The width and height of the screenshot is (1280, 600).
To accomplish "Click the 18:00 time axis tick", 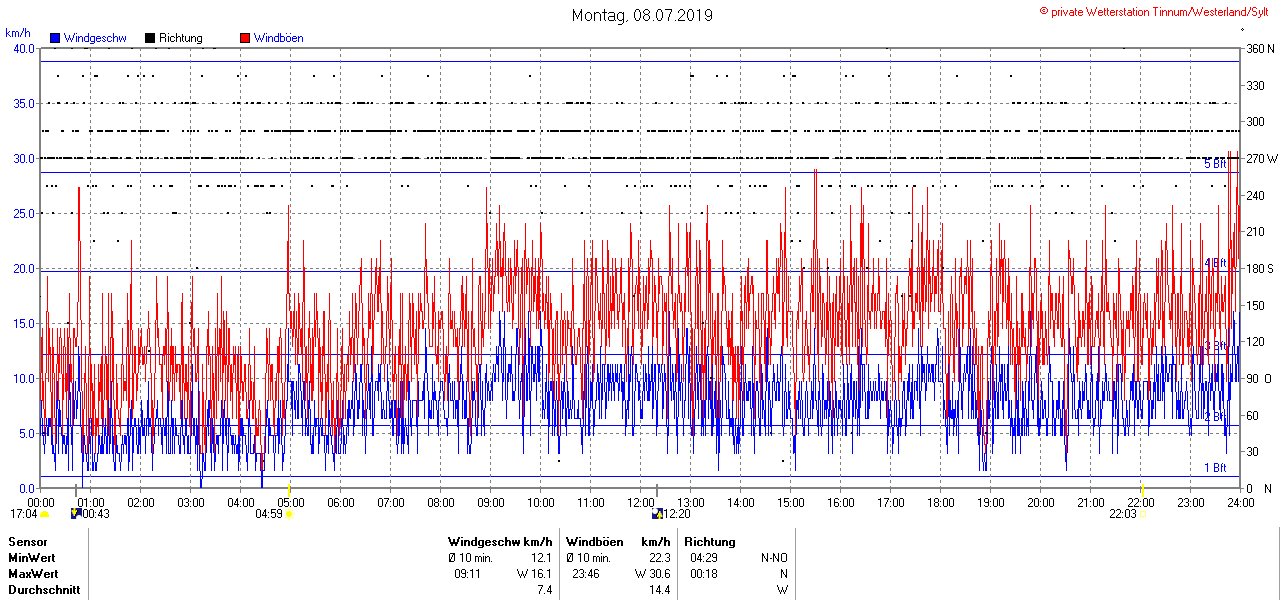I will tap(940, 502).
